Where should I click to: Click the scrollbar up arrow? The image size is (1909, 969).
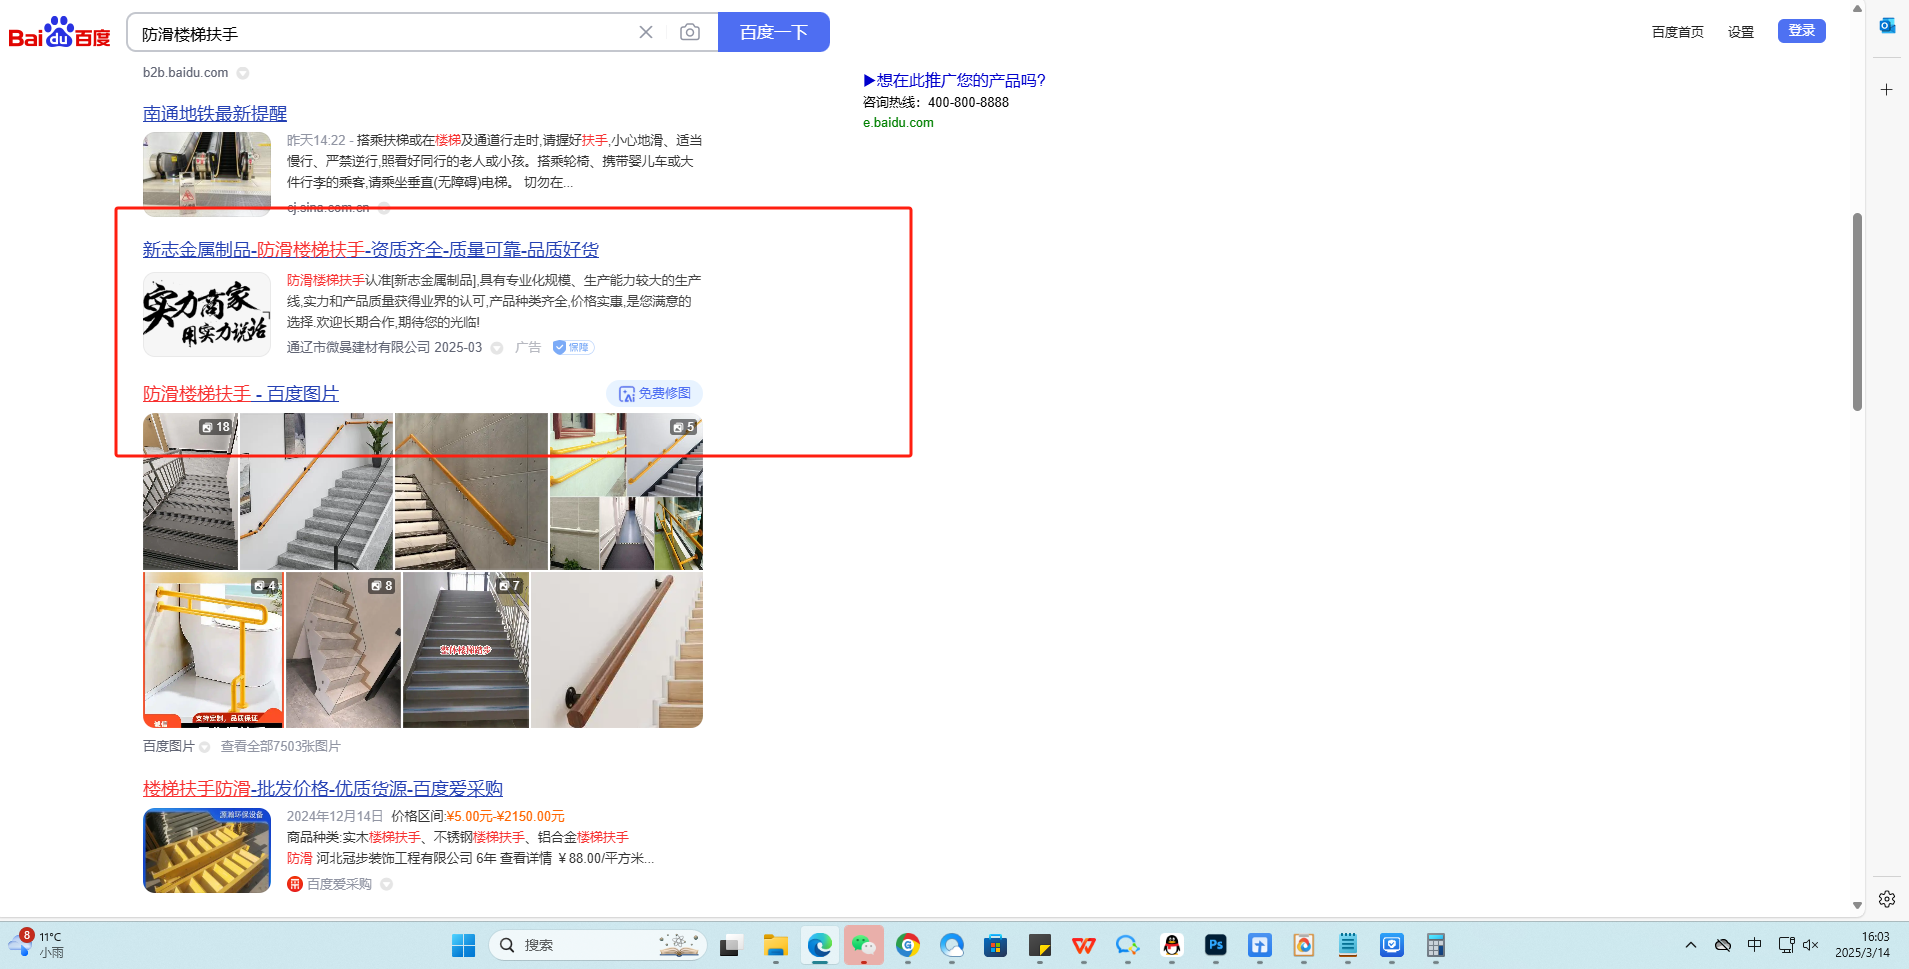1857,8
